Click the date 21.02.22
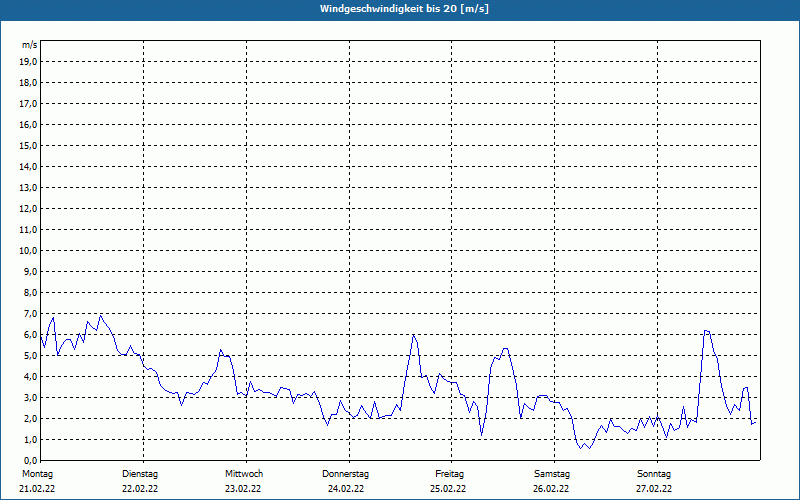 (x=37, y=489)
